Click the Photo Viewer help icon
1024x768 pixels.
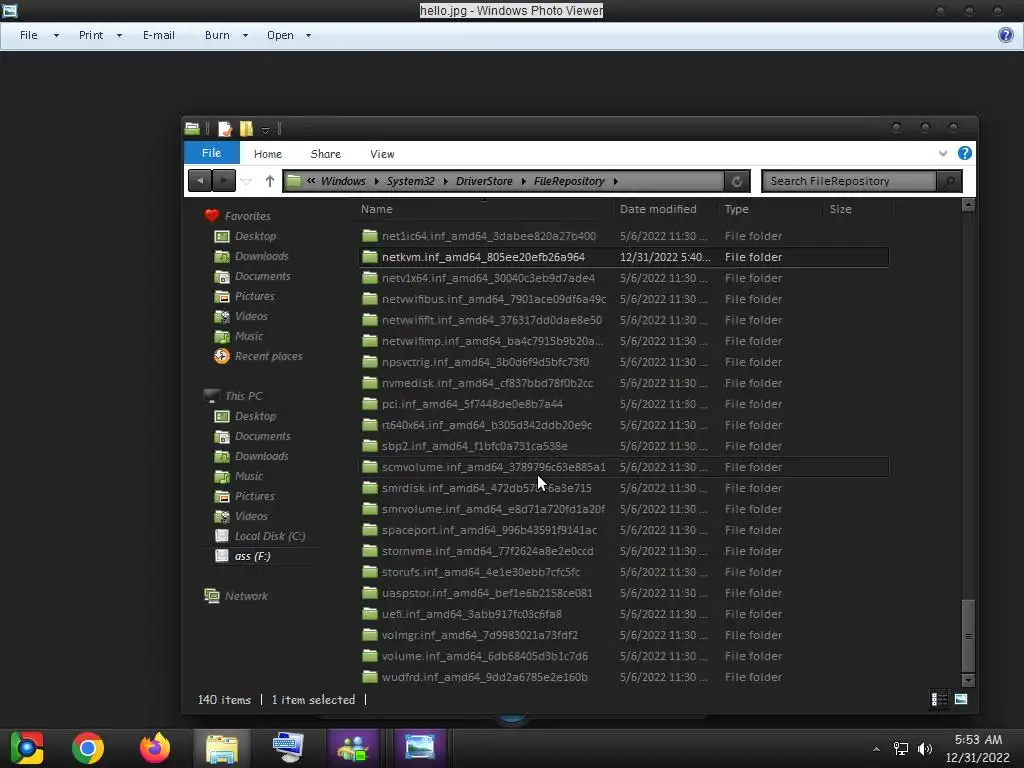(x=1006, y=35)
